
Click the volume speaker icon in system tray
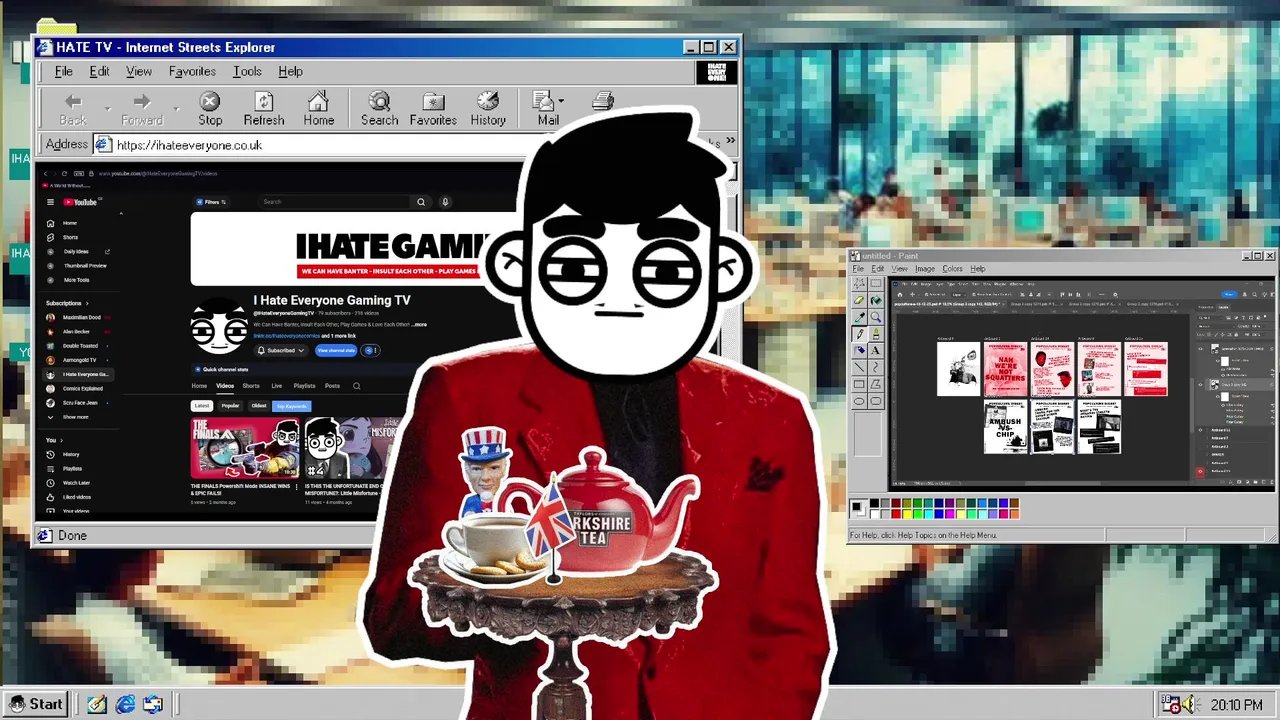pos(1189,705)
